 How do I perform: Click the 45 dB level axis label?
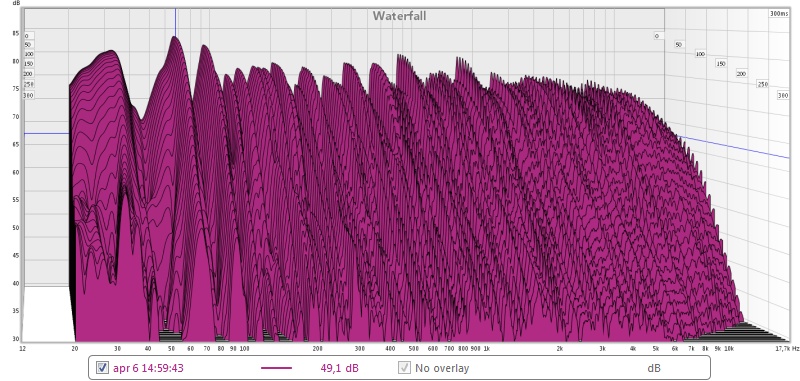[x=16, y=256]
